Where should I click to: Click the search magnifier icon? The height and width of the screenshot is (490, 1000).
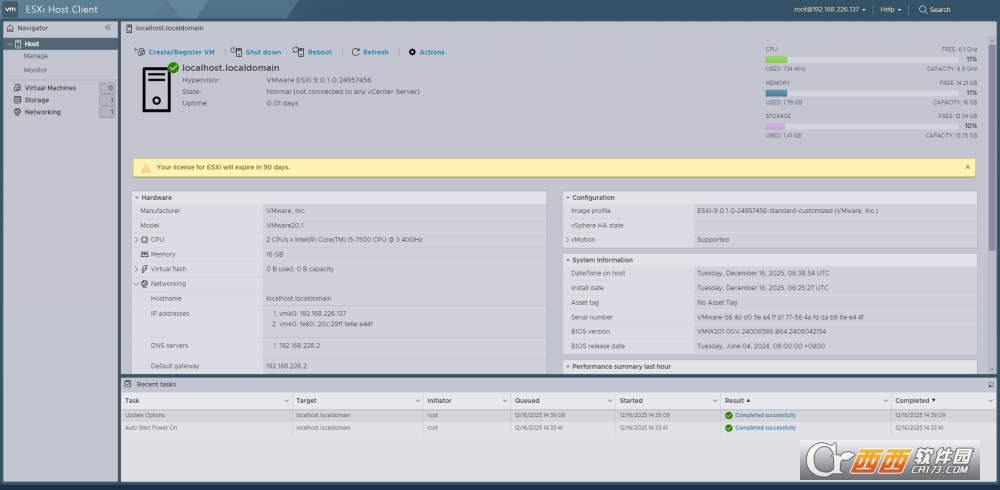tap(923, 10)
